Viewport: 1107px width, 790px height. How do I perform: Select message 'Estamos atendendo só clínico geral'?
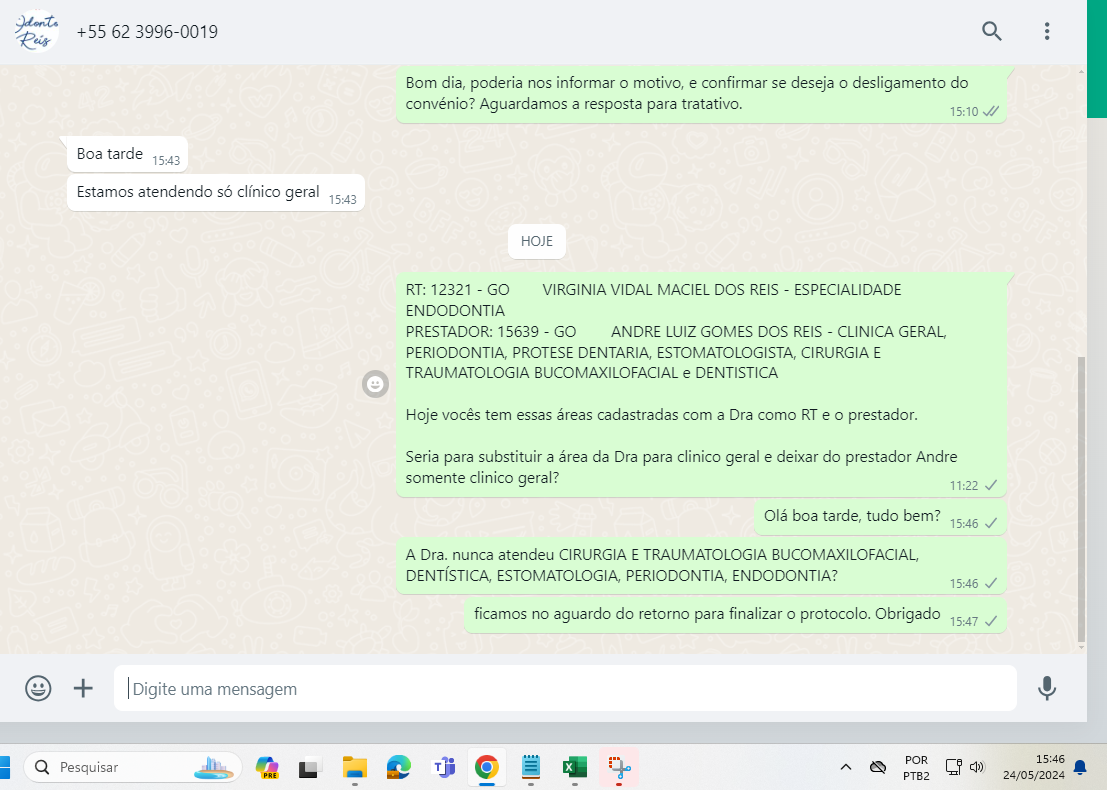click(215, 192)
